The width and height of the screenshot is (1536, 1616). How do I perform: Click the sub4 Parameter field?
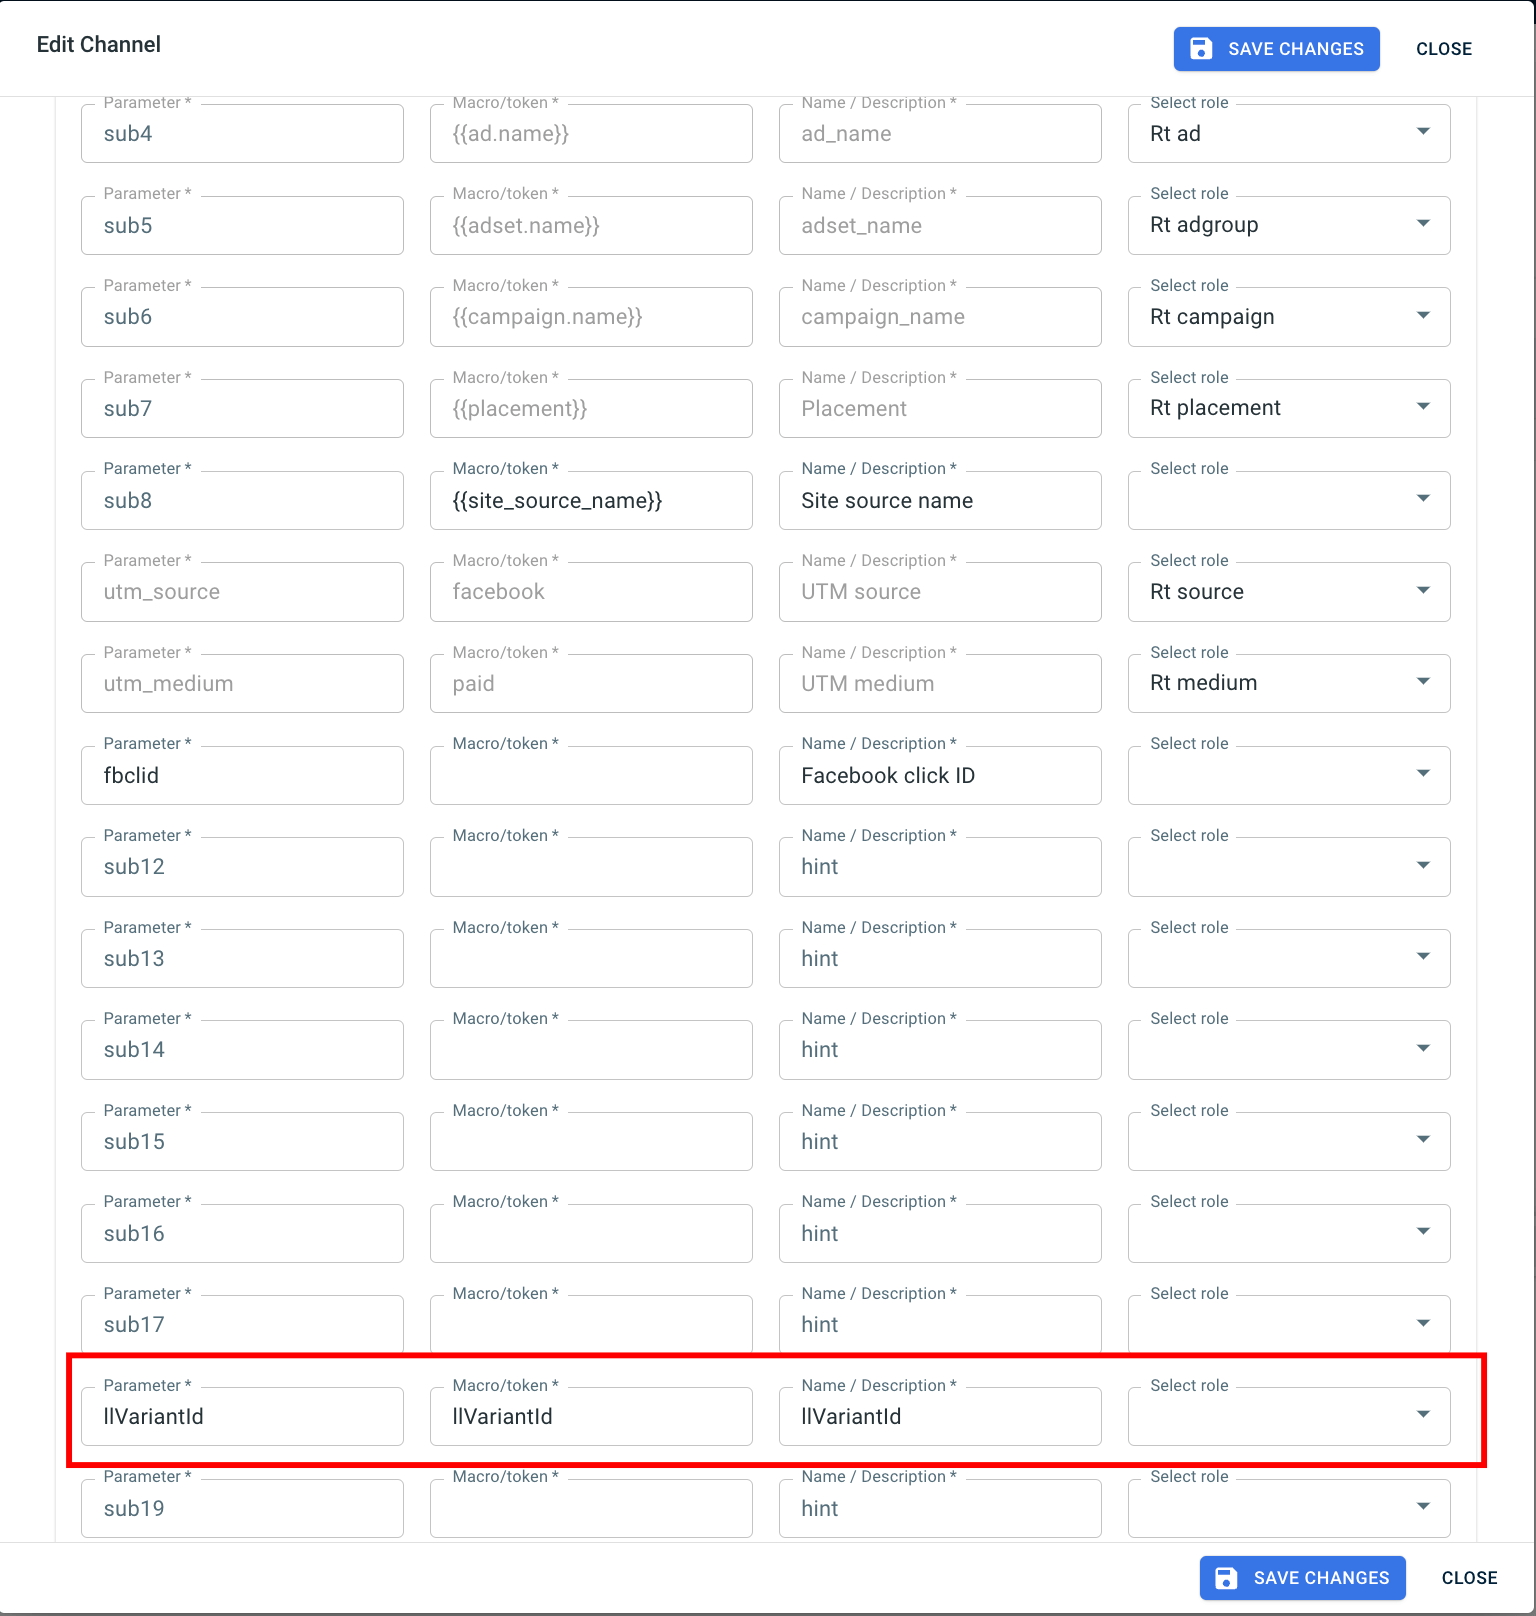click(242, 134)
